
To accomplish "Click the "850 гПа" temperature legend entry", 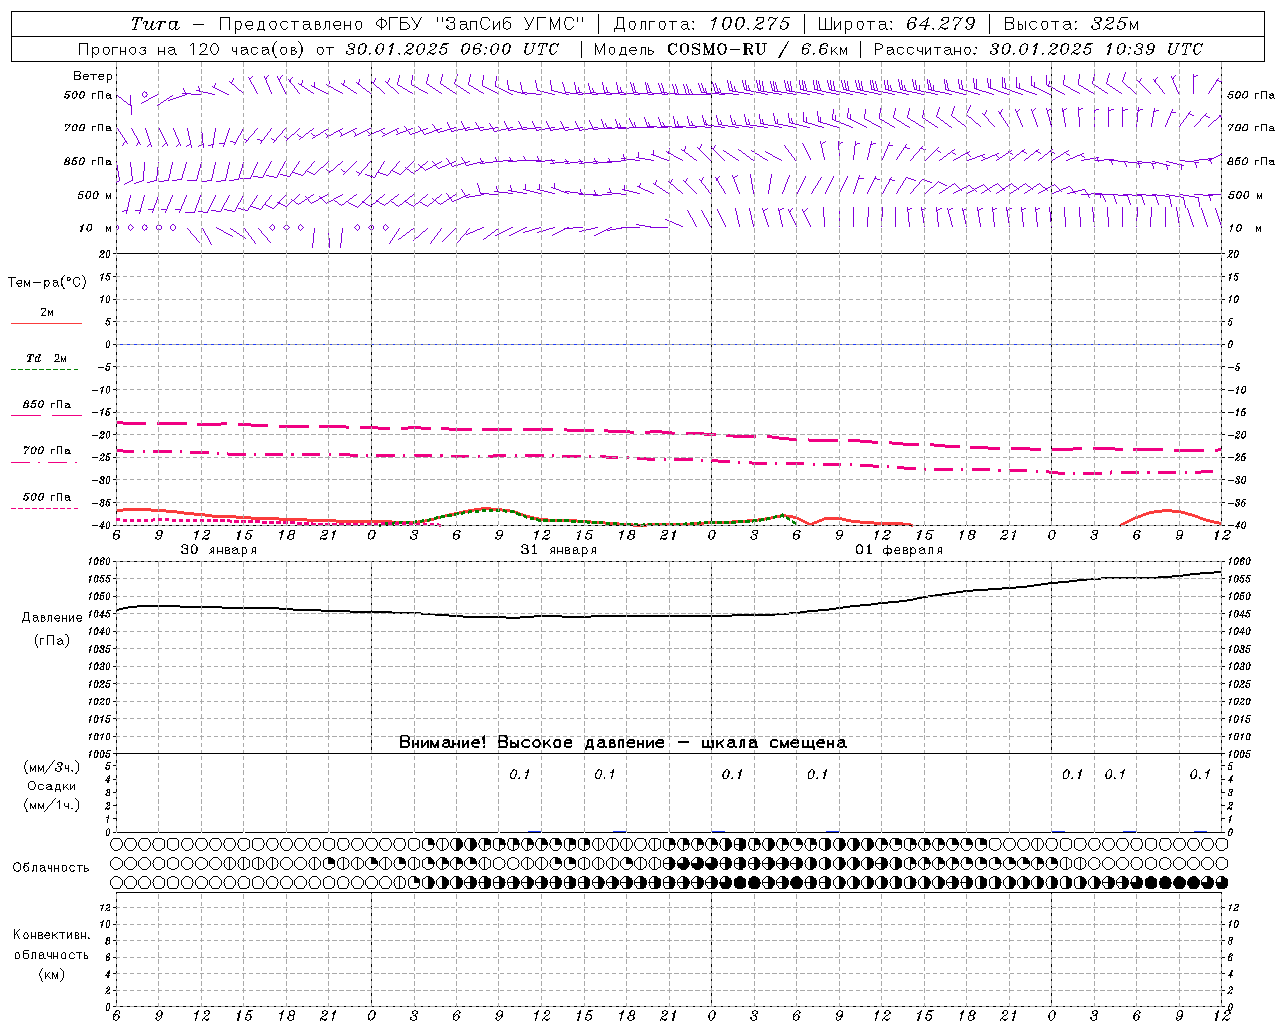I will [x=46, y=405].
